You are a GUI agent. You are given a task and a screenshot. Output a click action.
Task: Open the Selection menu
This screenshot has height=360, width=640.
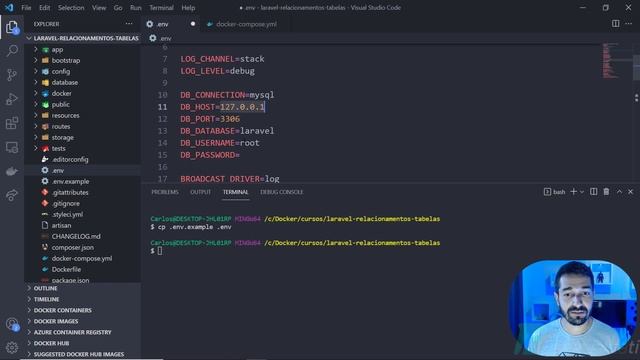71,8
